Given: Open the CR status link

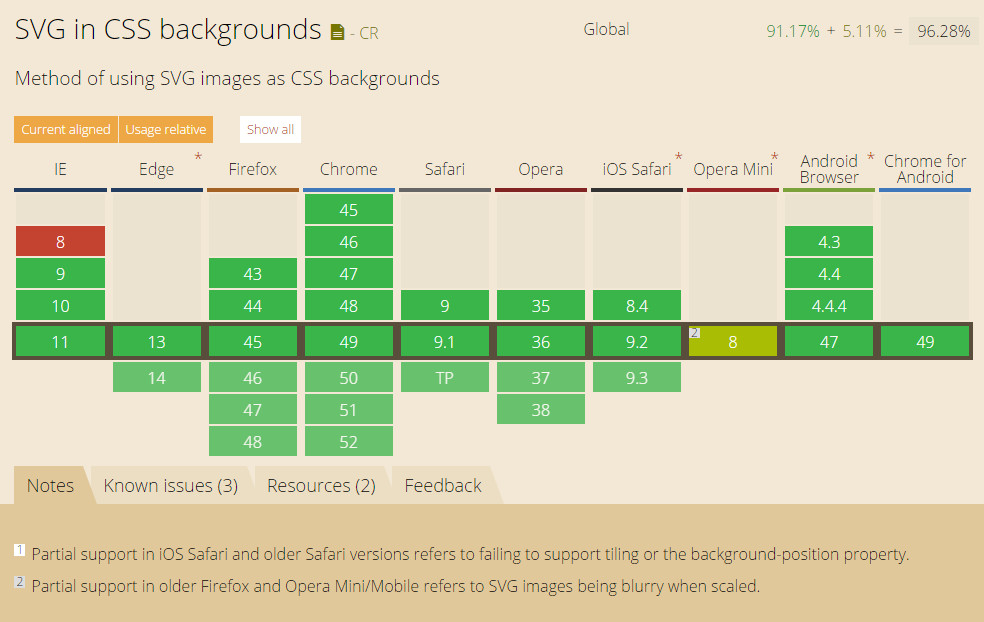Looking at the screenshot, I should coord(368,33).
